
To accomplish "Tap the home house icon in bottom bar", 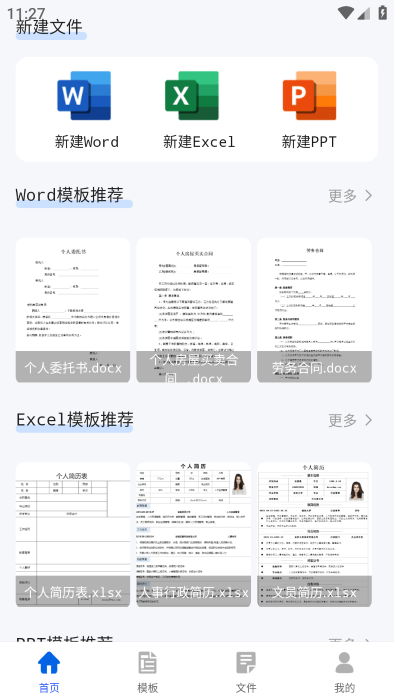I will [49, 662].
